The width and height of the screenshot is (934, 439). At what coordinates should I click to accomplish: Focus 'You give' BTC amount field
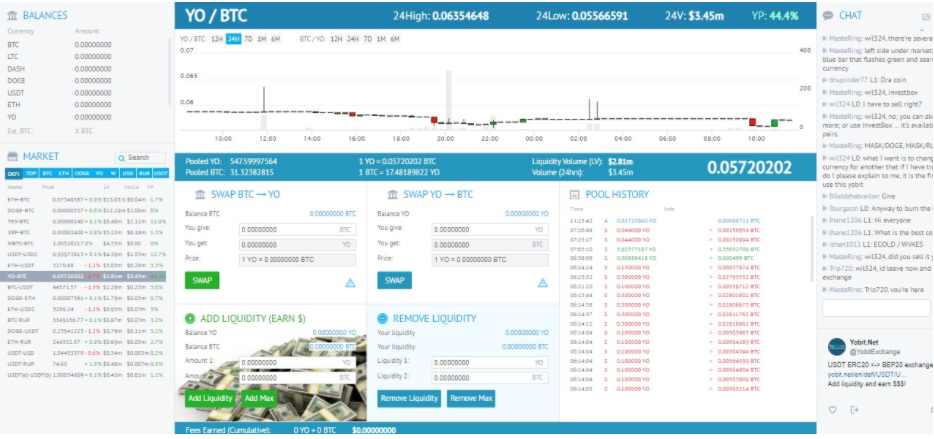coord(297,229)
